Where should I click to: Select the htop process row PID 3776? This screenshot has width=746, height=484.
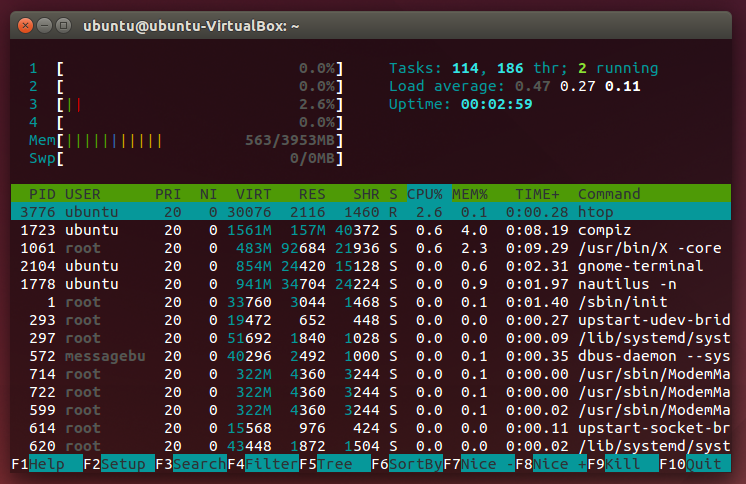point(371,212)
